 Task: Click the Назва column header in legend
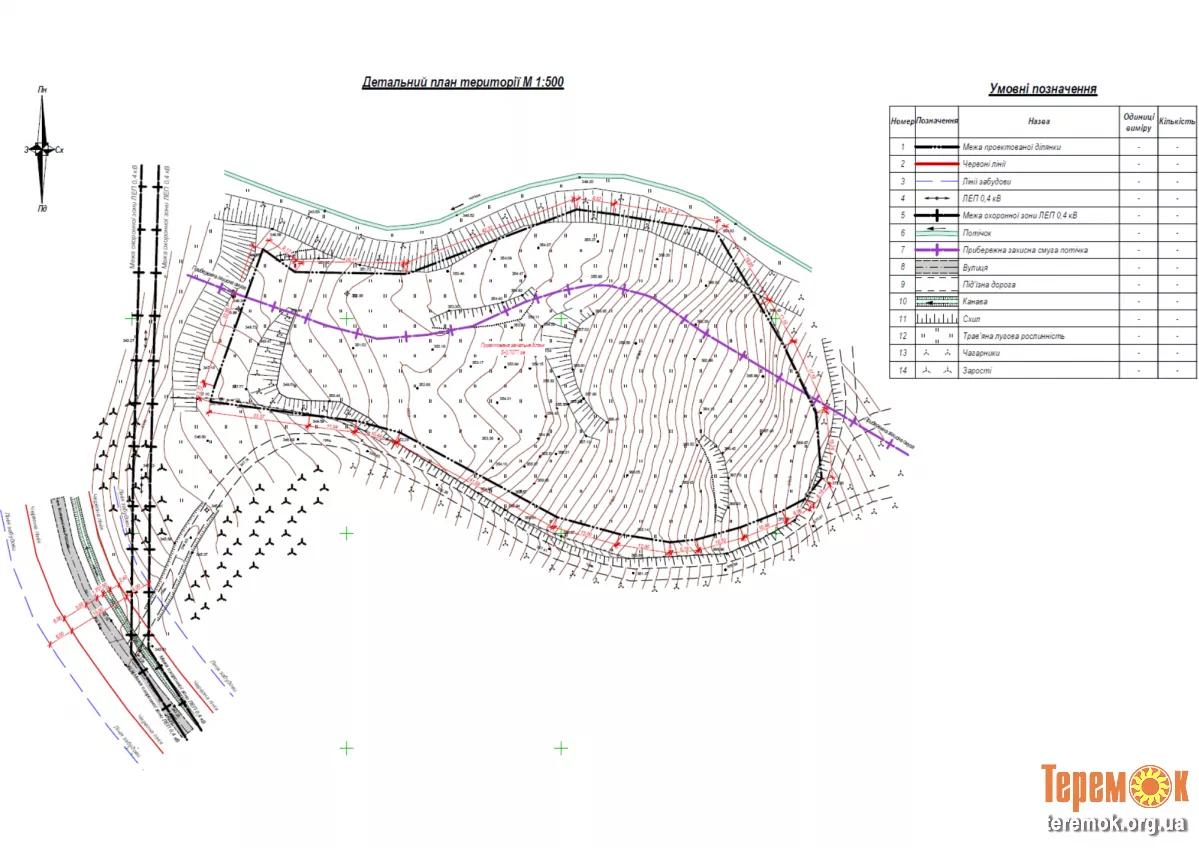(1038, 121)
